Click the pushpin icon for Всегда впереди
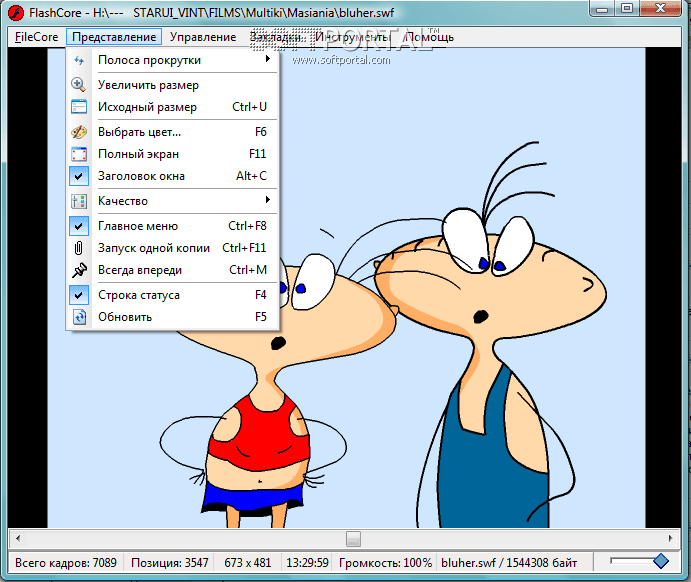Screen dimensions: 691x582 [x=78, y=270]
